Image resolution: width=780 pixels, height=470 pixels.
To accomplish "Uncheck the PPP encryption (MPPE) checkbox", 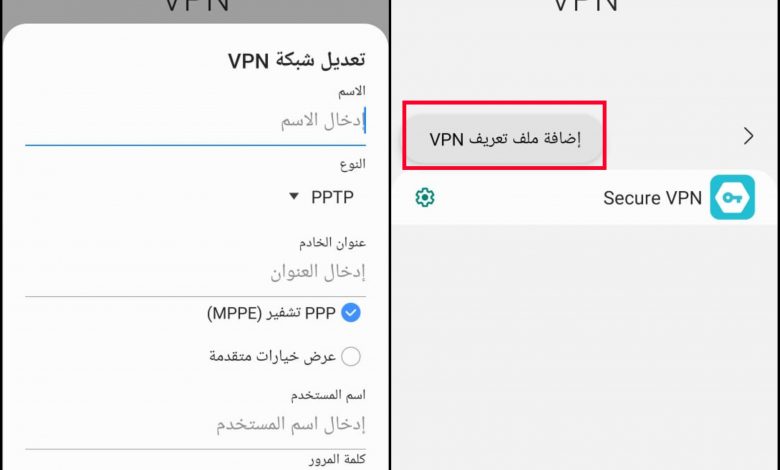I will [351, 313].
